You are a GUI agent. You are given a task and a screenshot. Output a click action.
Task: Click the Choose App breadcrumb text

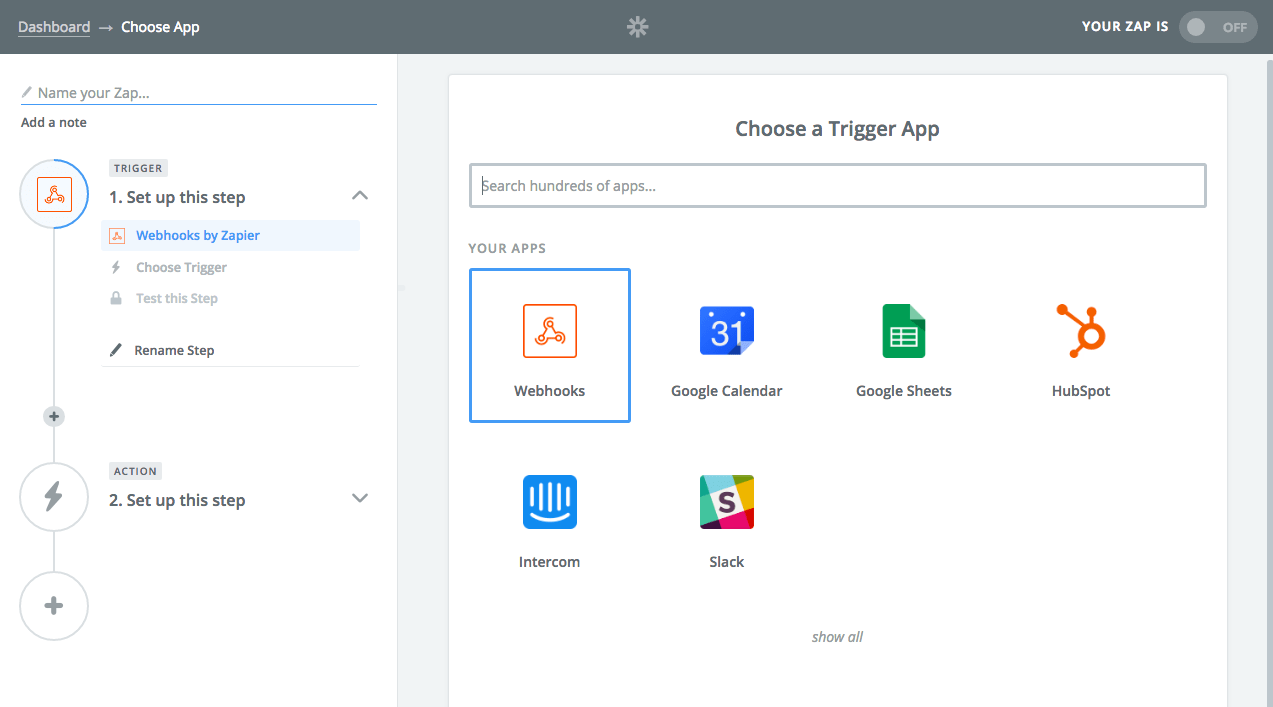click(x=160, y=27)
